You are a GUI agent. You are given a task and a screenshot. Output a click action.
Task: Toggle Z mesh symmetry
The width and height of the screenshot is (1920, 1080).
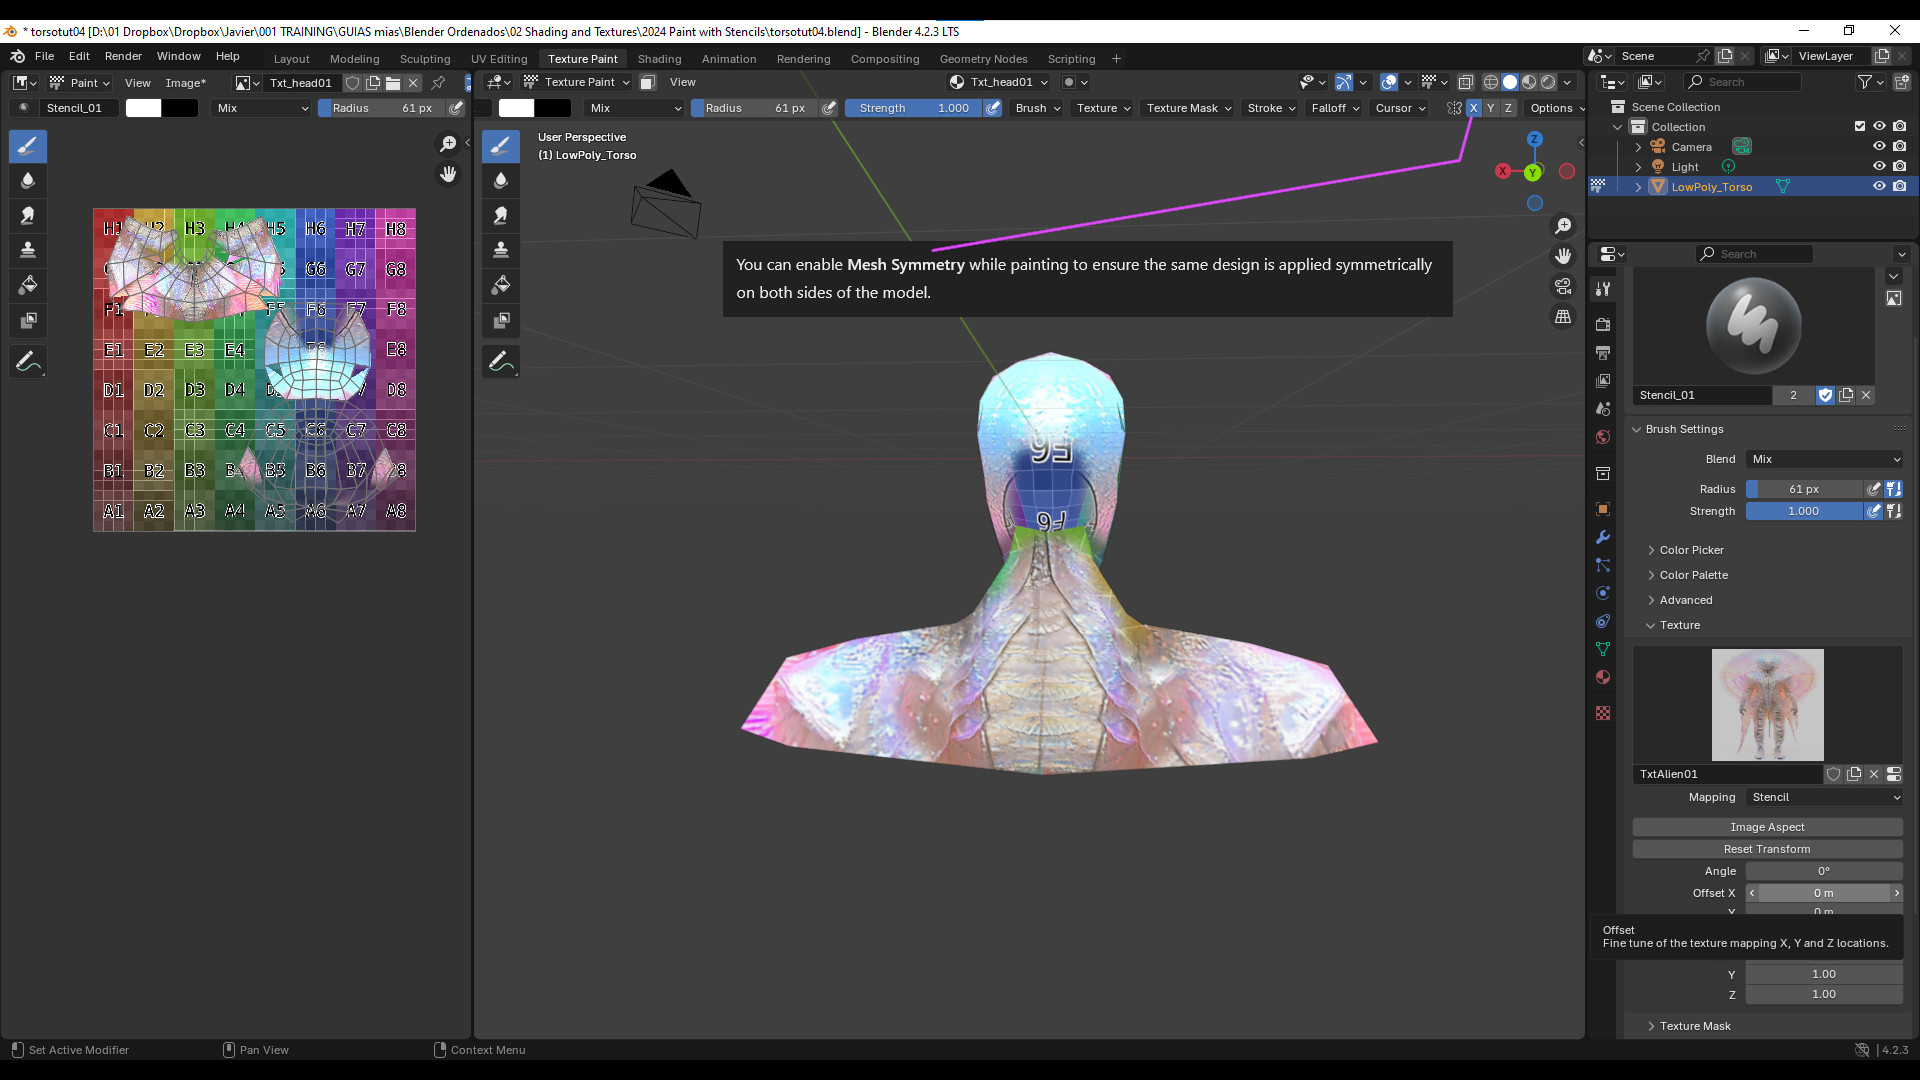click(x=1508, y=108)
